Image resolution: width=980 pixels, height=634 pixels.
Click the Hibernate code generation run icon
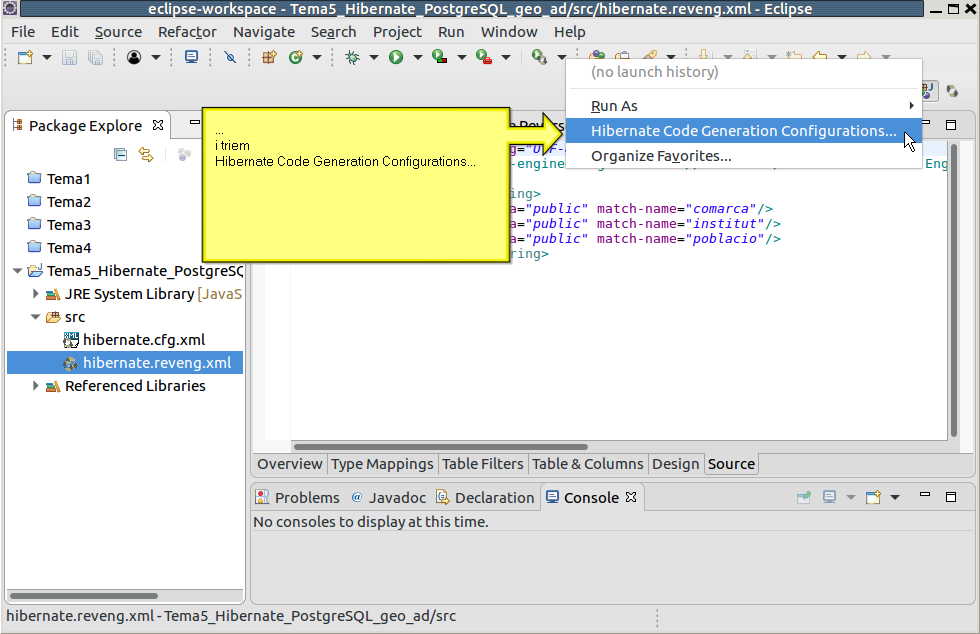539,58
